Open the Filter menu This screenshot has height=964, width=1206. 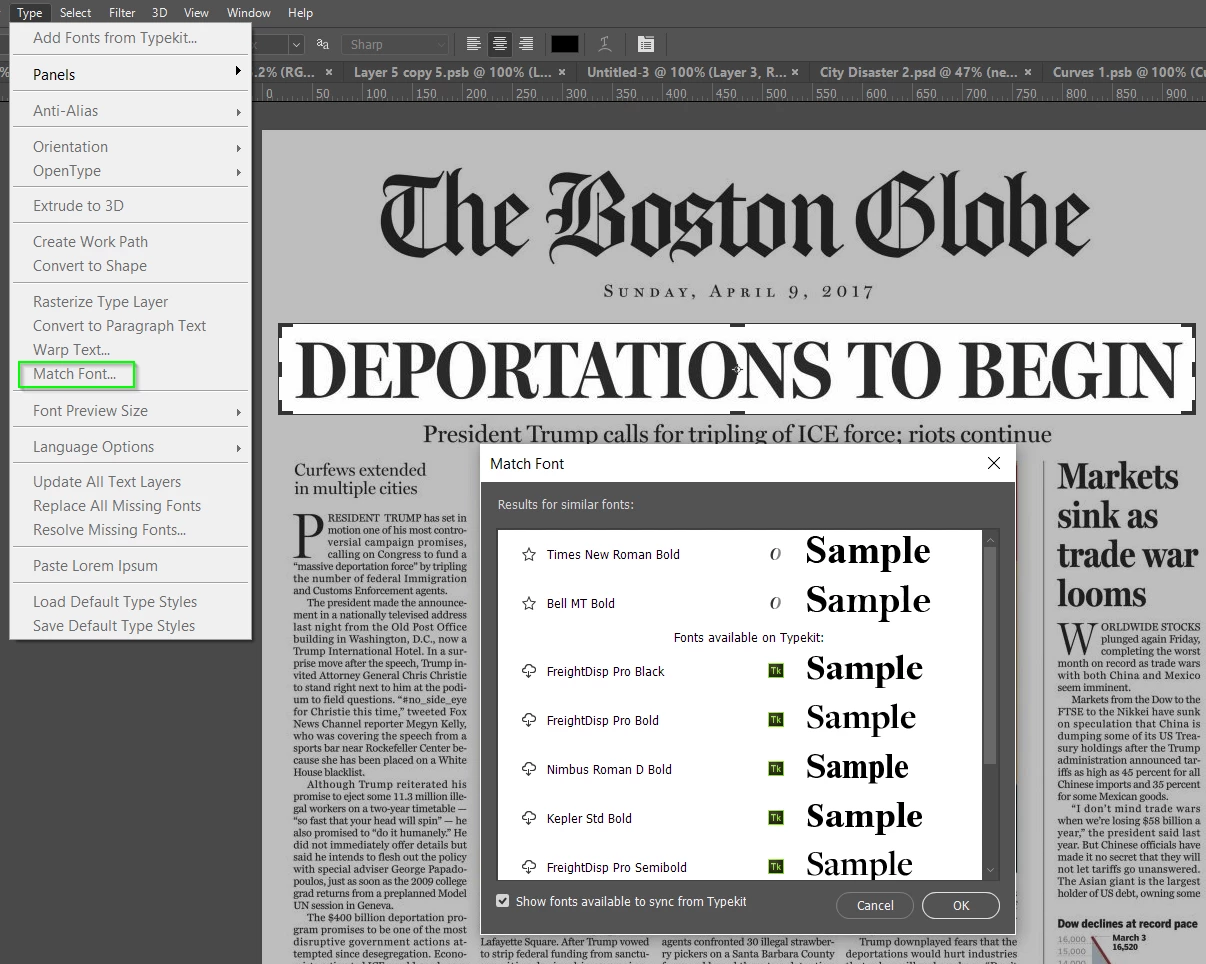click(x=122, y=12)
